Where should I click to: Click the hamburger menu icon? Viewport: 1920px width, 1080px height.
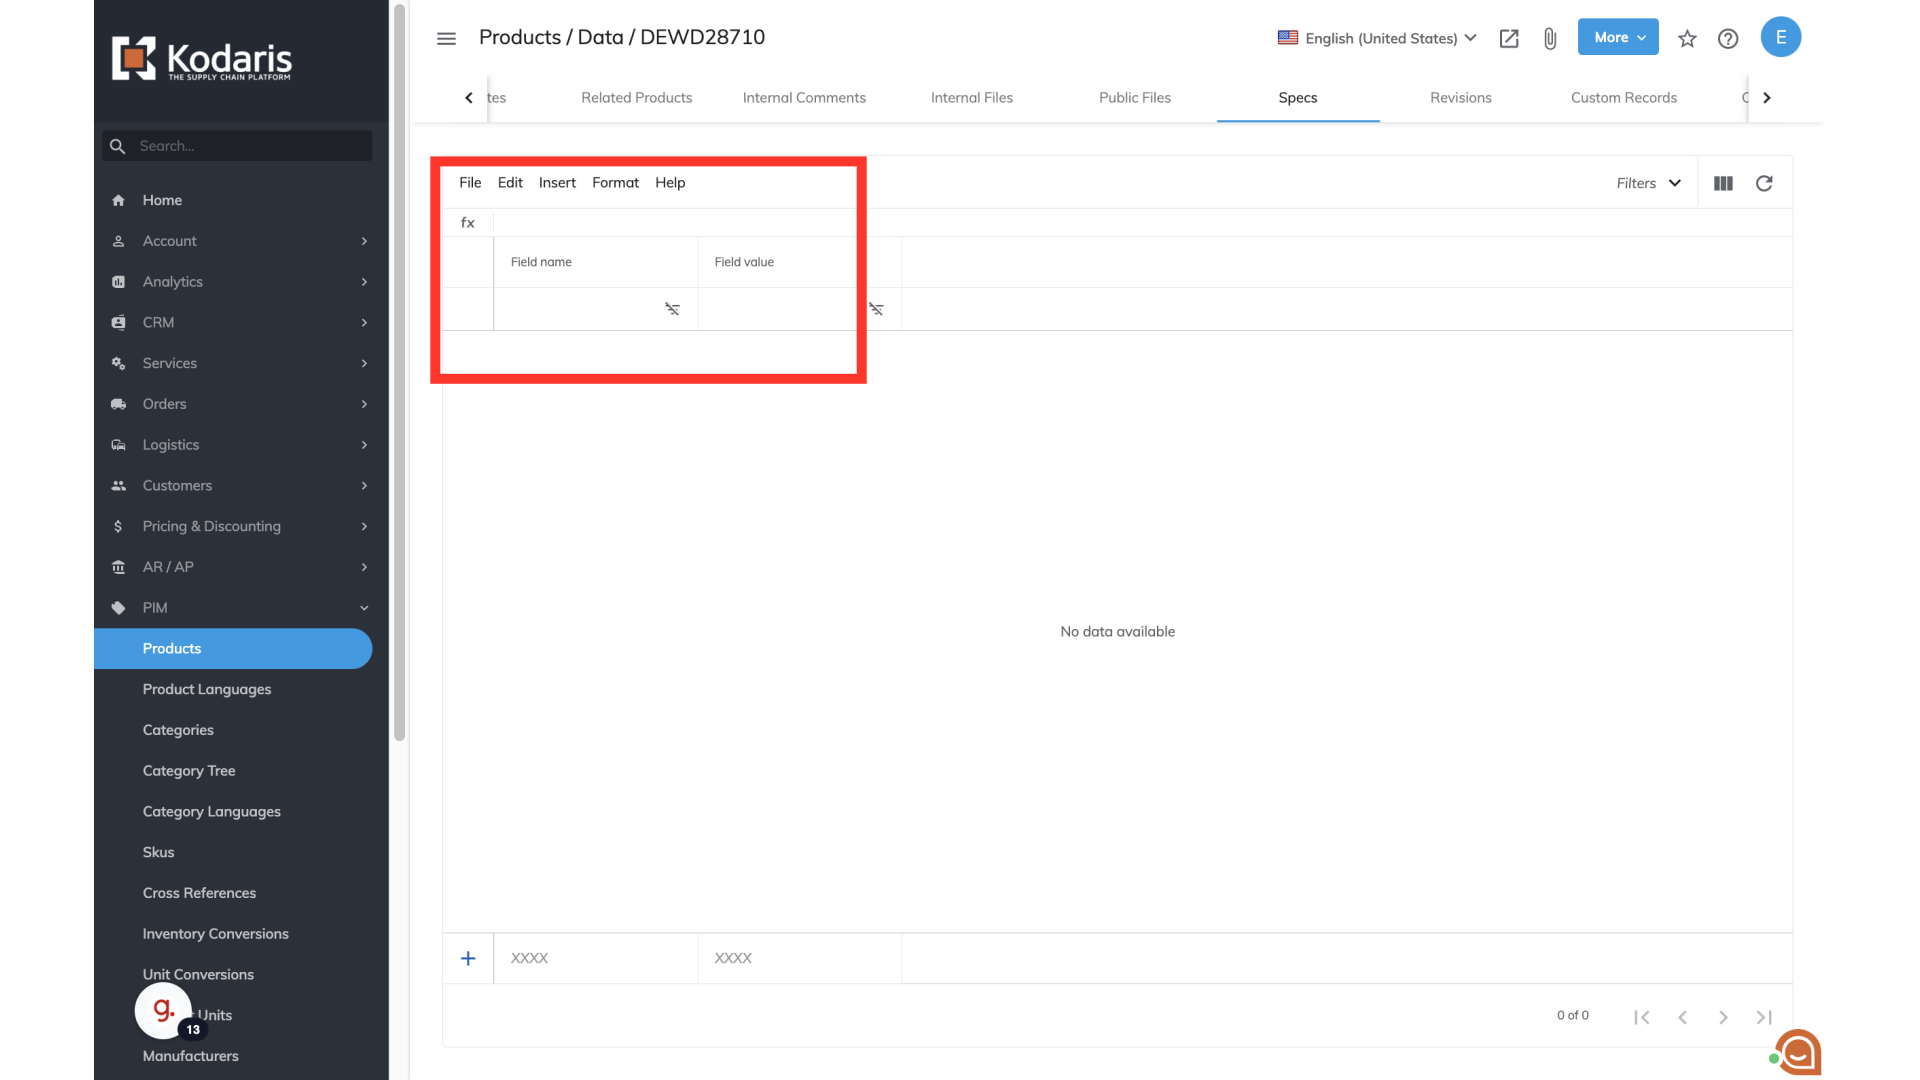pyautogui.click(x=446, y=38)
